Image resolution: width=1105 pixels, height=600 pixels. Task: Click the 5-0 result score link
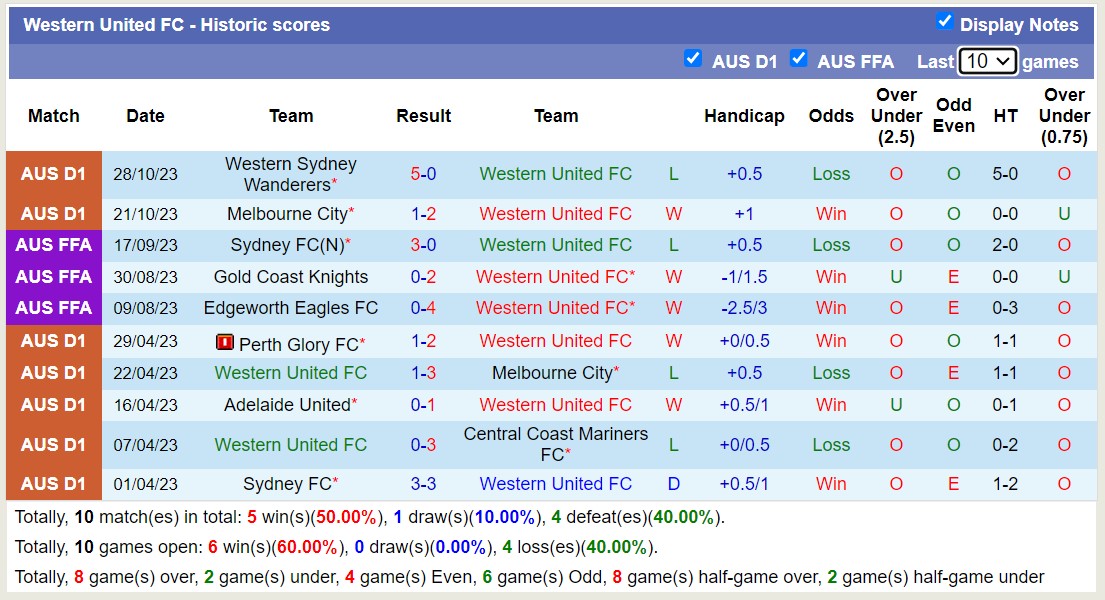coord(423,174)
